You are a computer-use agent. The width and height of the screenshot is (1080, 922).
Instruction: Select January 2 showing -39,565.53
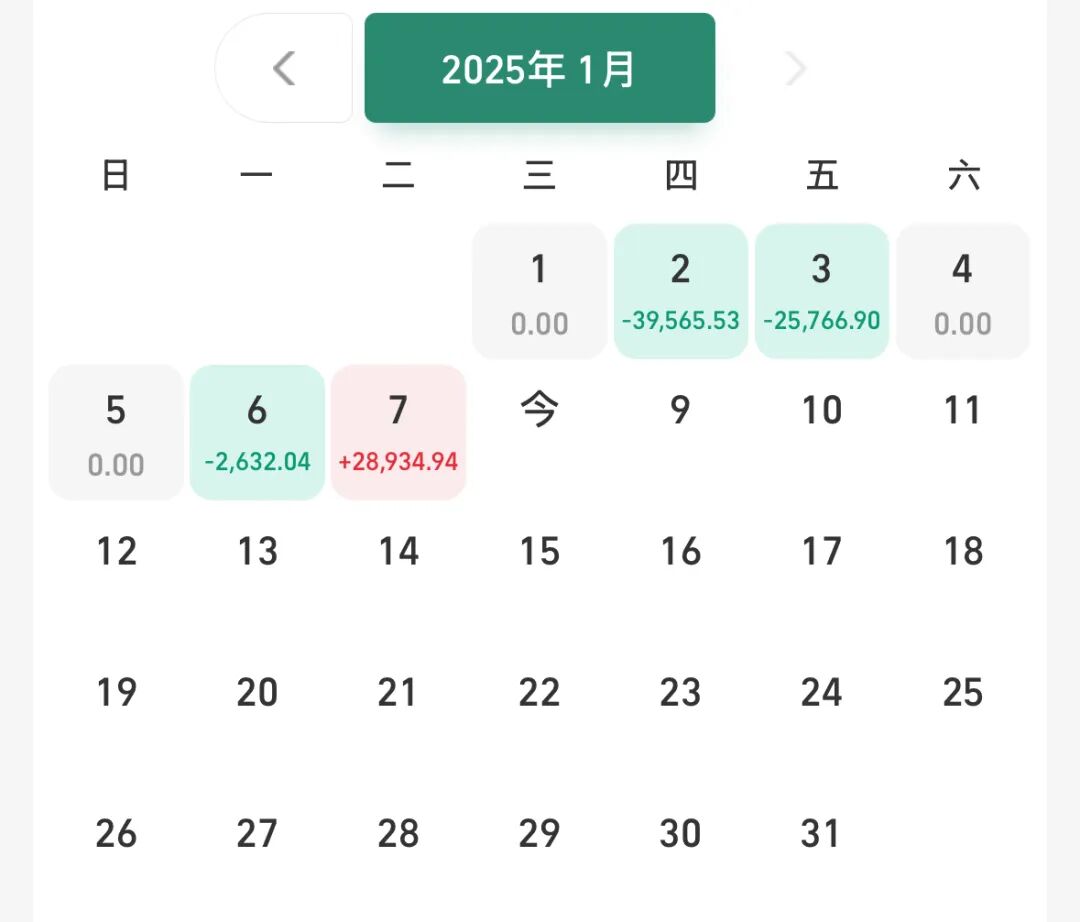(681, 291)
